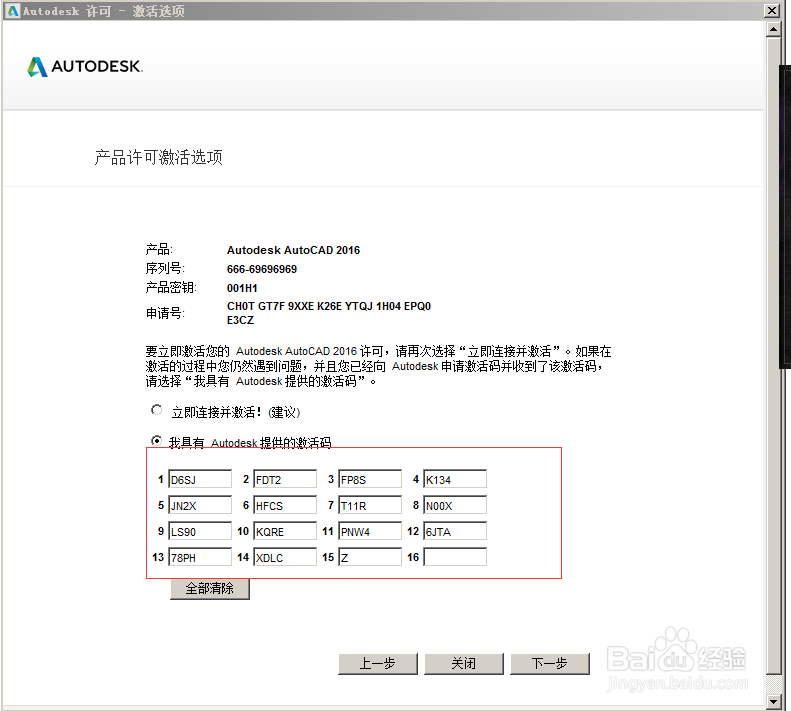Click the vertical scrollbar track
This screenshot has height=711, width=791.
773,684
